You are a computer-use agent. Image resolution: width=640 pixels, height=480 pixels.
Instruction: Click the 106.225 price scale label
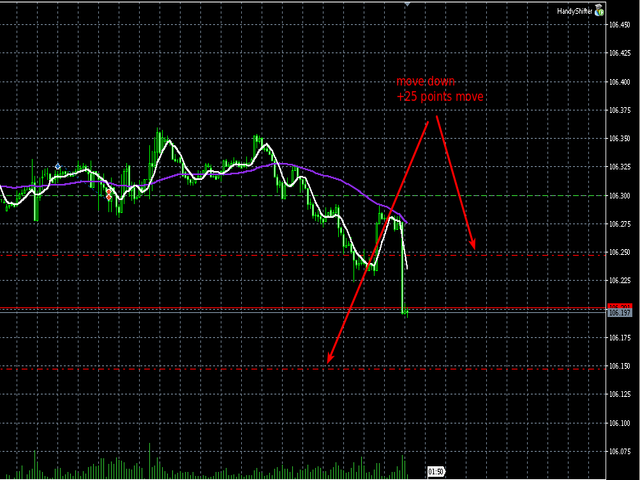[619, 280]
